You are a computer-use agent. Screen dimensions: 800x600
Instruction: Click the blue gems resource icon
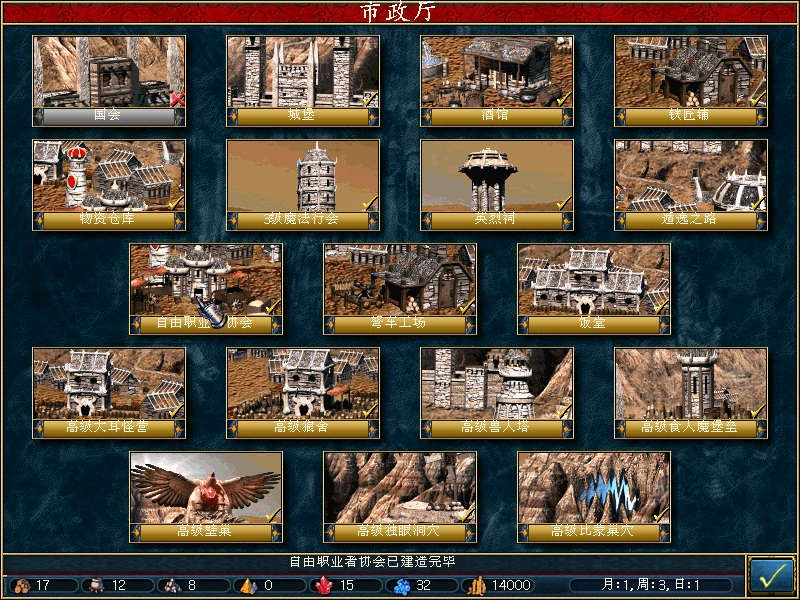402,586
